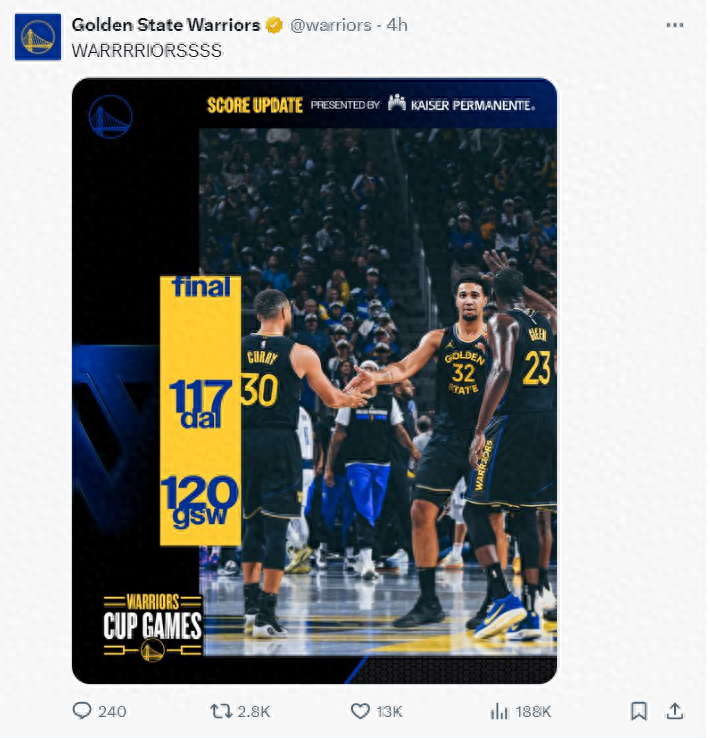Like the post with the heart icon
The image size is (710, 738).
(360, 711)
